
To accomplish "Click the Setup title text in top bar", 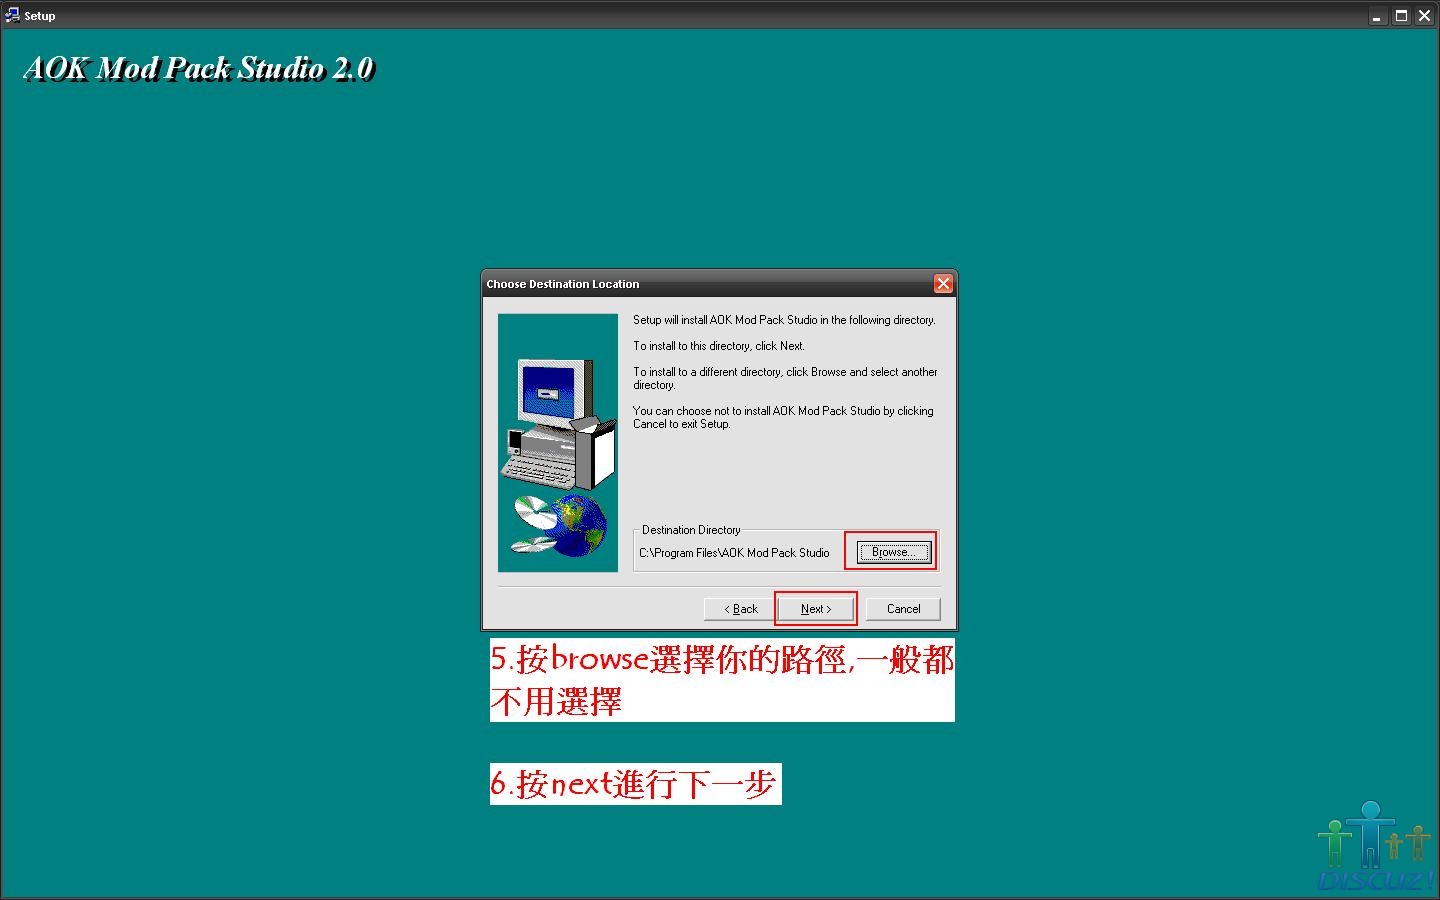I will (x=40, y=16).
